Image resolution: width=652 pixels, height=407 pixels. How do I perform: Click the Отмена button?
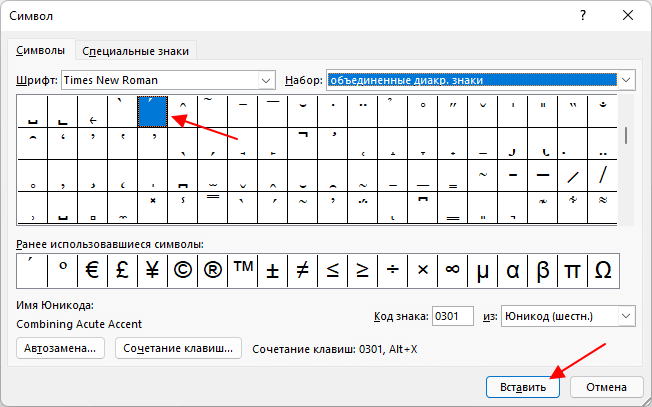[x=606, y=387]
